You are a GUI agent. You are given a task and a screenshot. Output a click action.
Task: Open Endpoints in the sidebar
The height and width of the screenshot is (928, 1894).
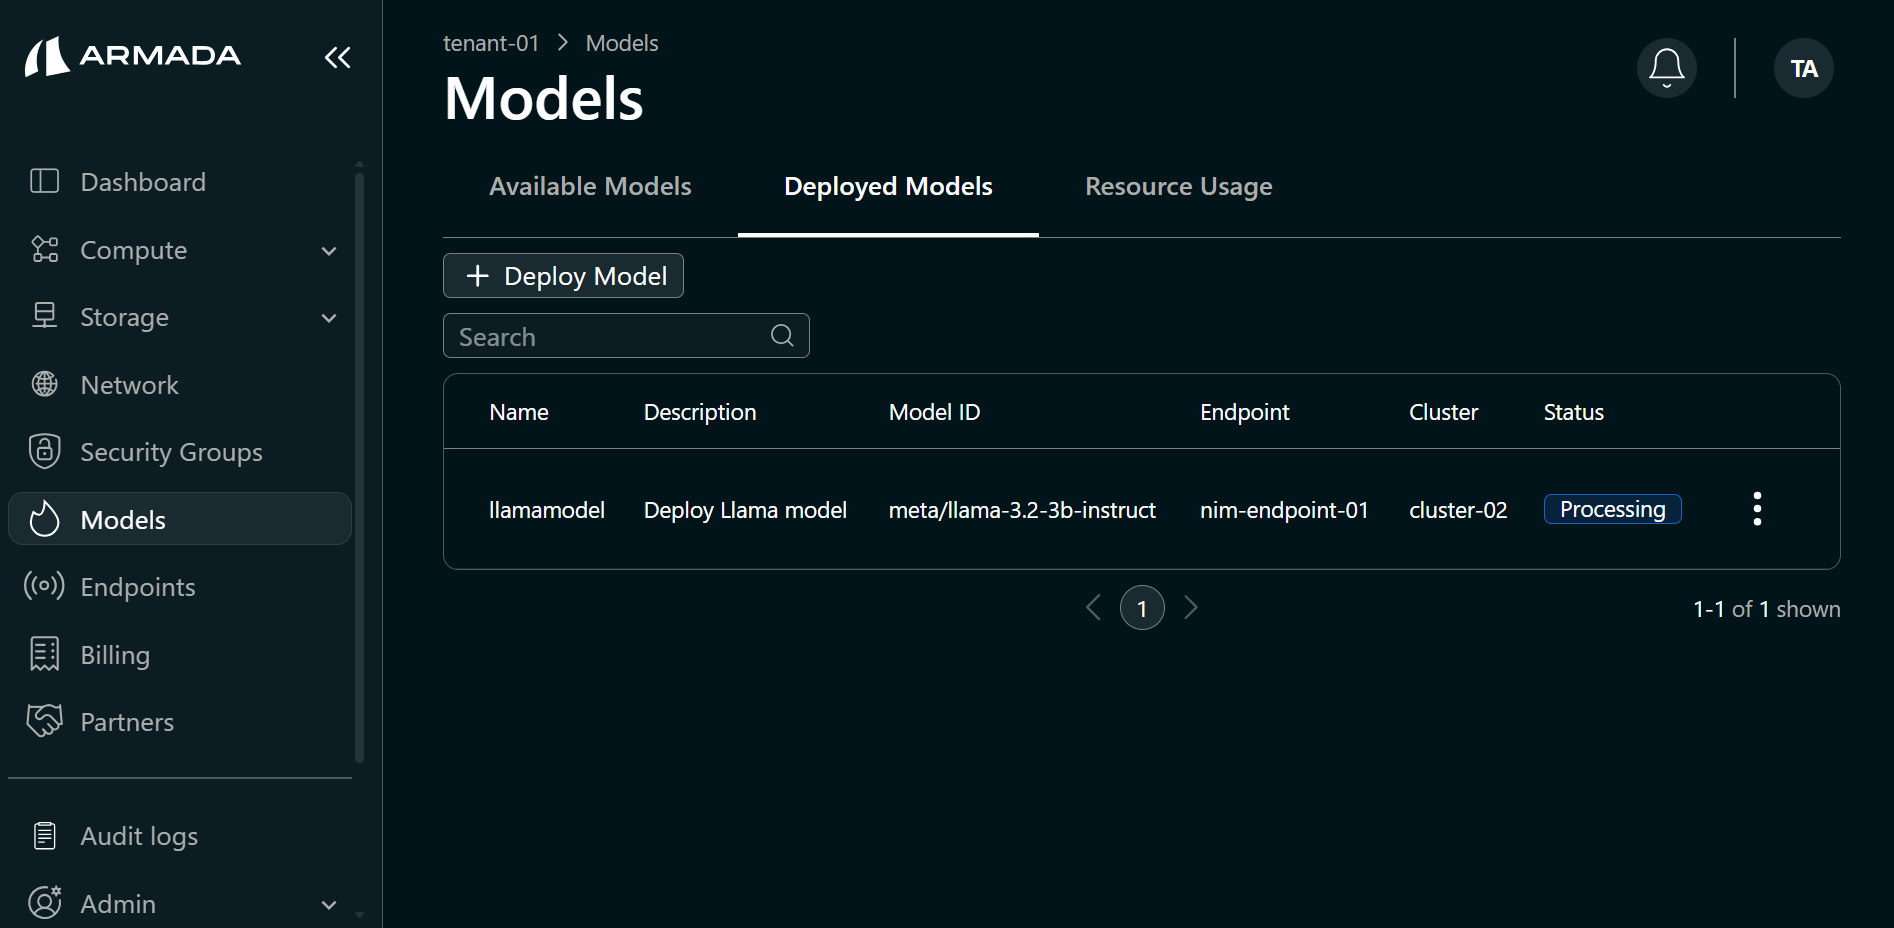point(180,587)
